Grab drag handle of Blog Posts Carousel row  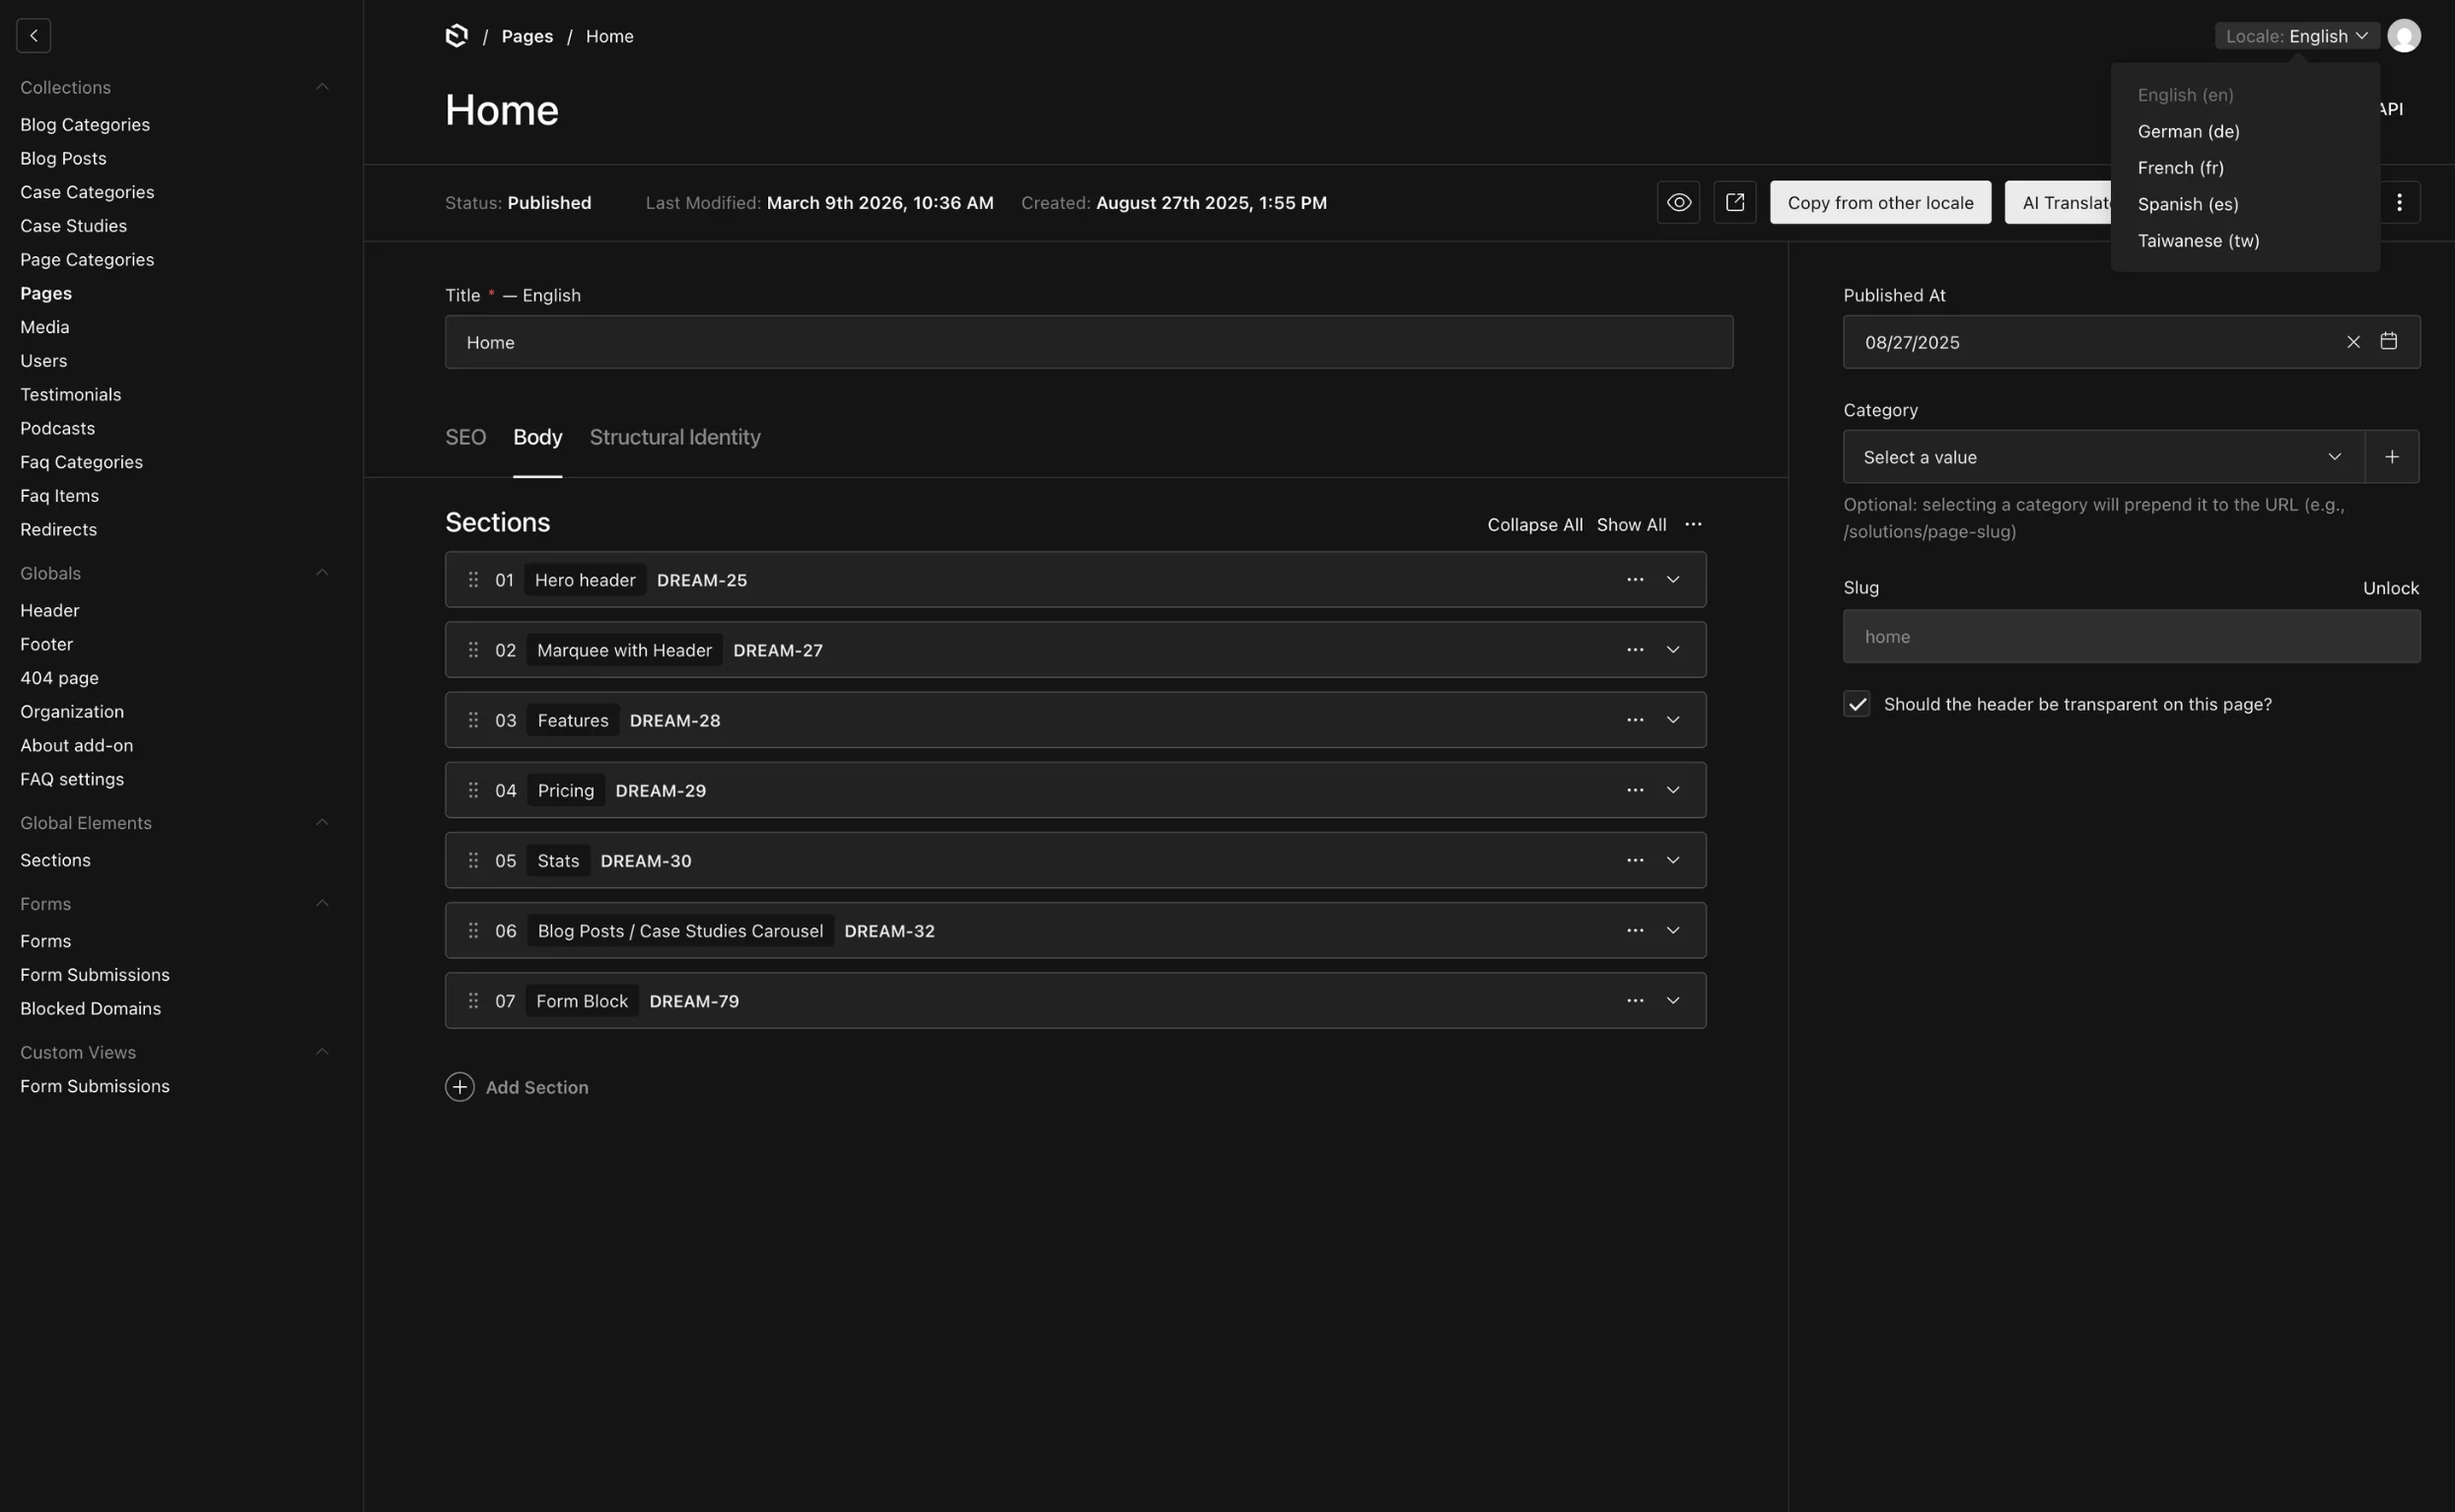(473, 931)
